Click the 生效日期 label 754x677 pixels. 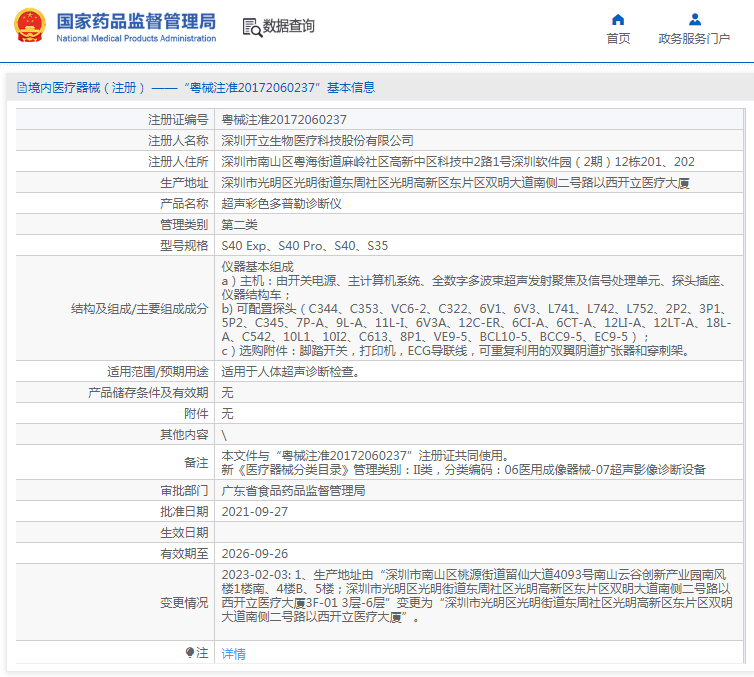tap(184, 533)
